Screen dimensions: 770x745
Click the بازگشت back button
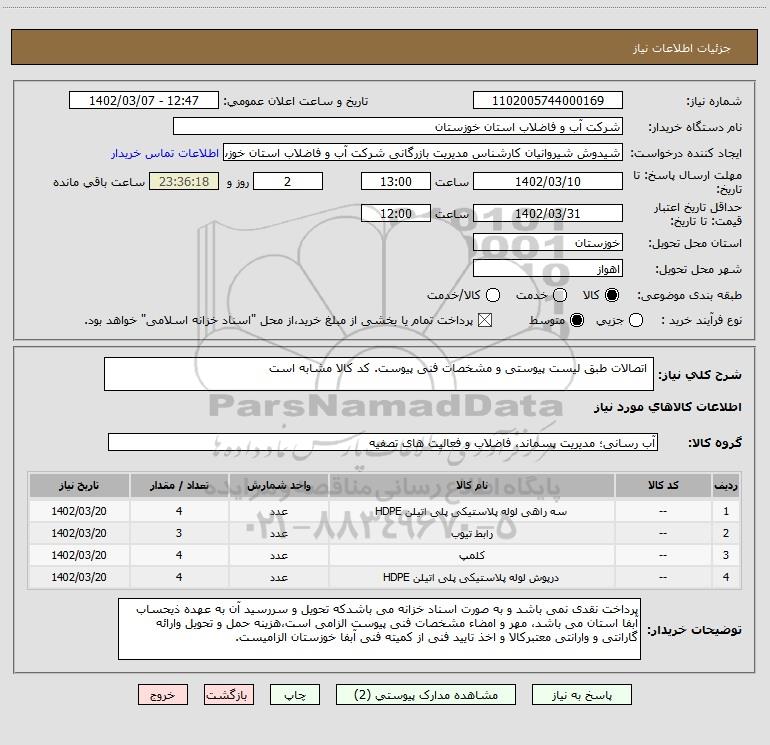(x=229, y=695)
